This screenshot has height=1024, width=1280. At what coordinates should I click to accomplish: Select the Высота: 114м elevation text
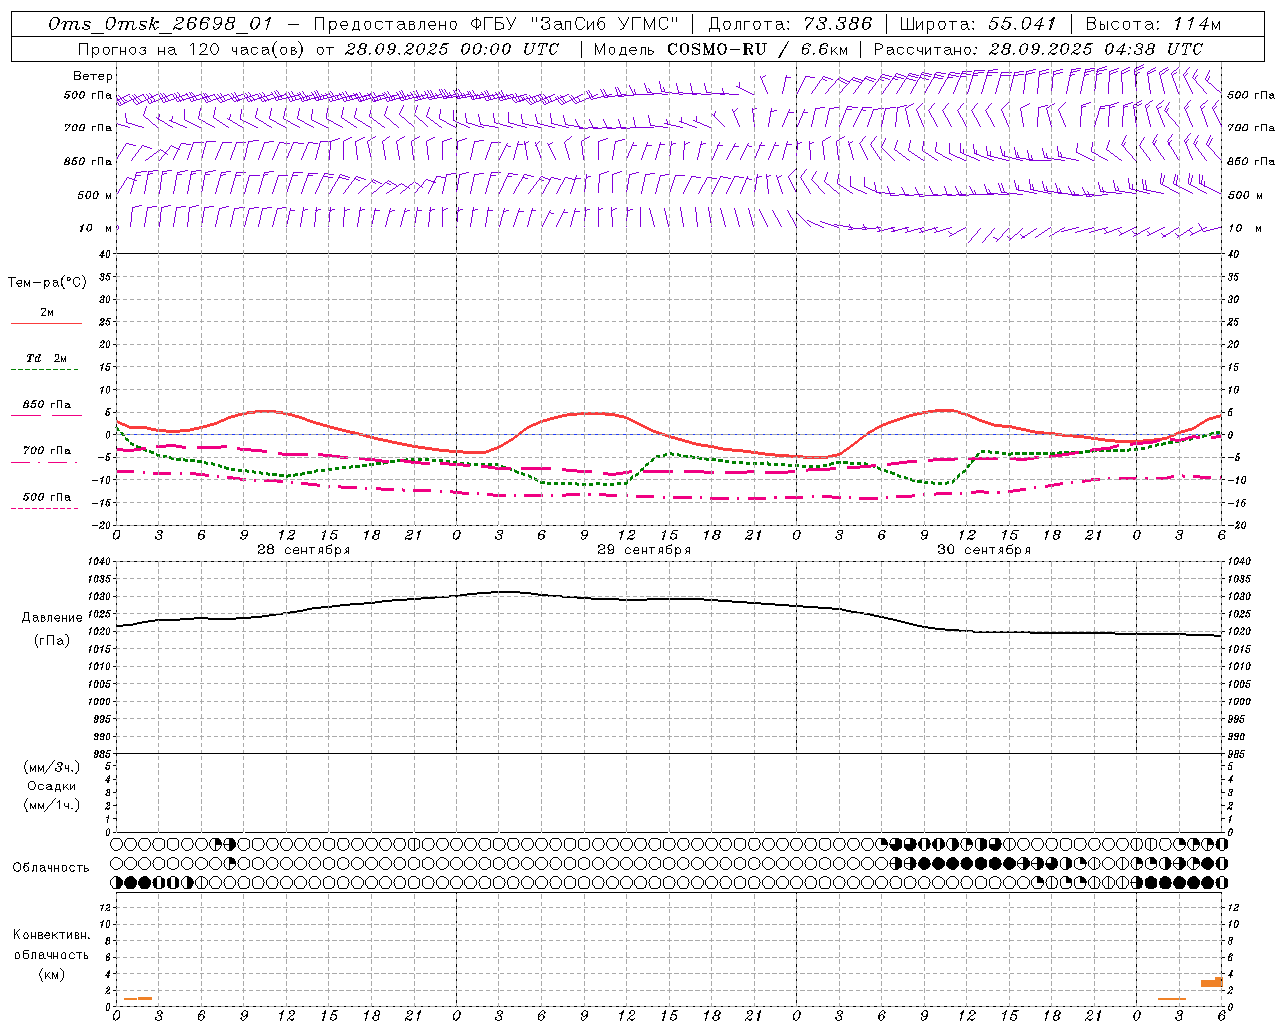pyautogui.click(x=1153, y=24)
